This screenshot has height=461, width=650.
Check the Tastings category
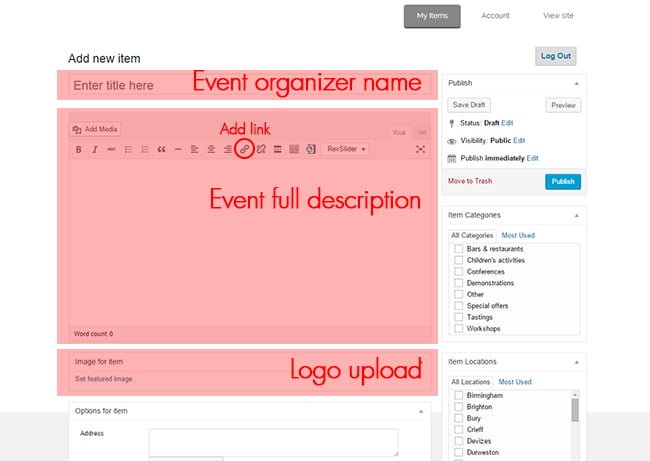coord(458,317)
